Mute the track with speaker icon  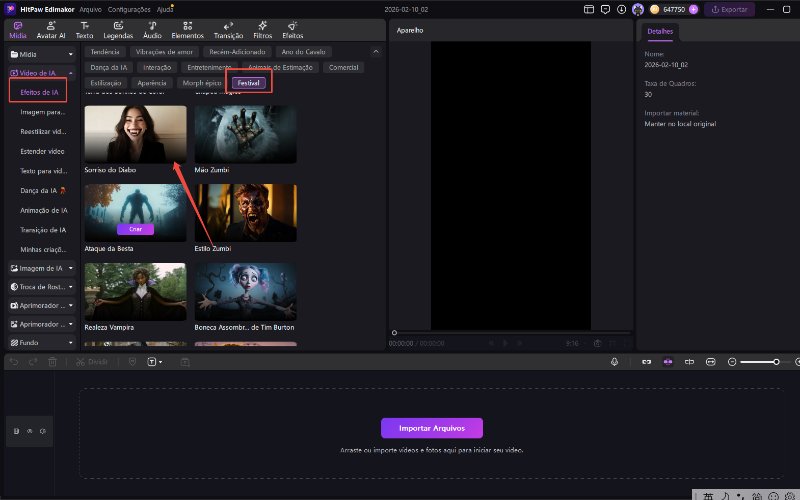[43, 431]
